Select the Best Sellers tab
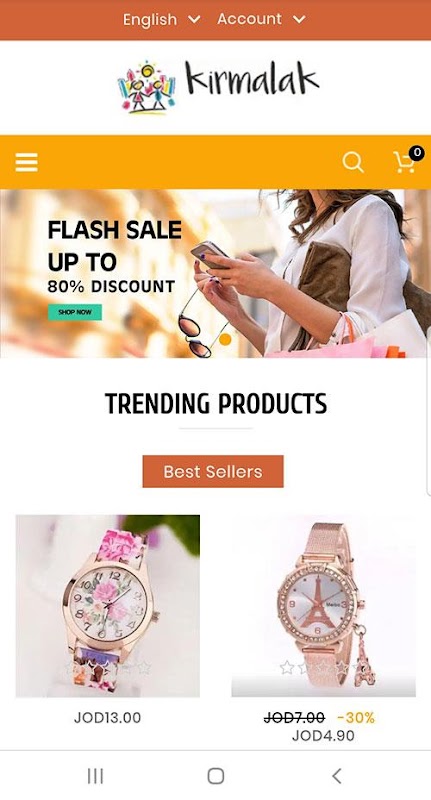The width and height of the screenshot is (431, 800). pyautogui.click(x=213, y=471)
